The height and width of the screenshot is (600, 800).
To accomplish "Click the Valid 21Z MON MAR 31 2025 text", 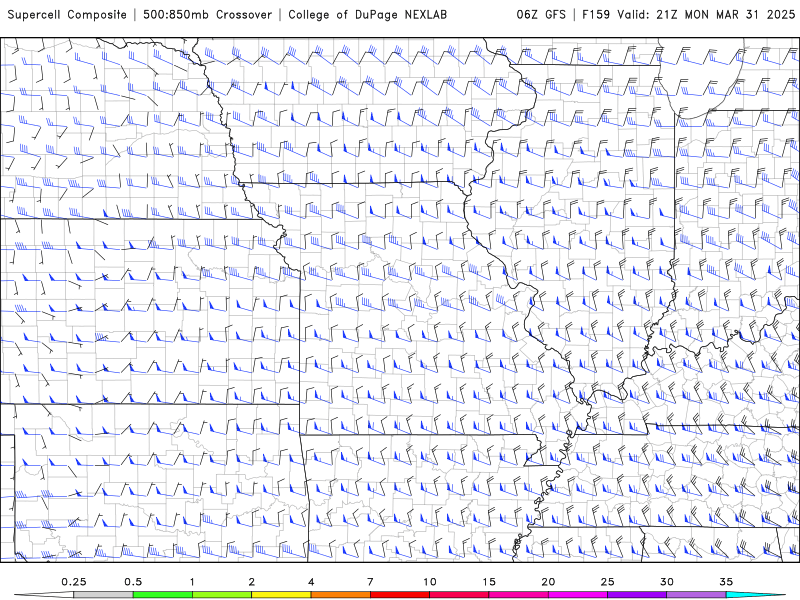I will (x=706, y=15).
